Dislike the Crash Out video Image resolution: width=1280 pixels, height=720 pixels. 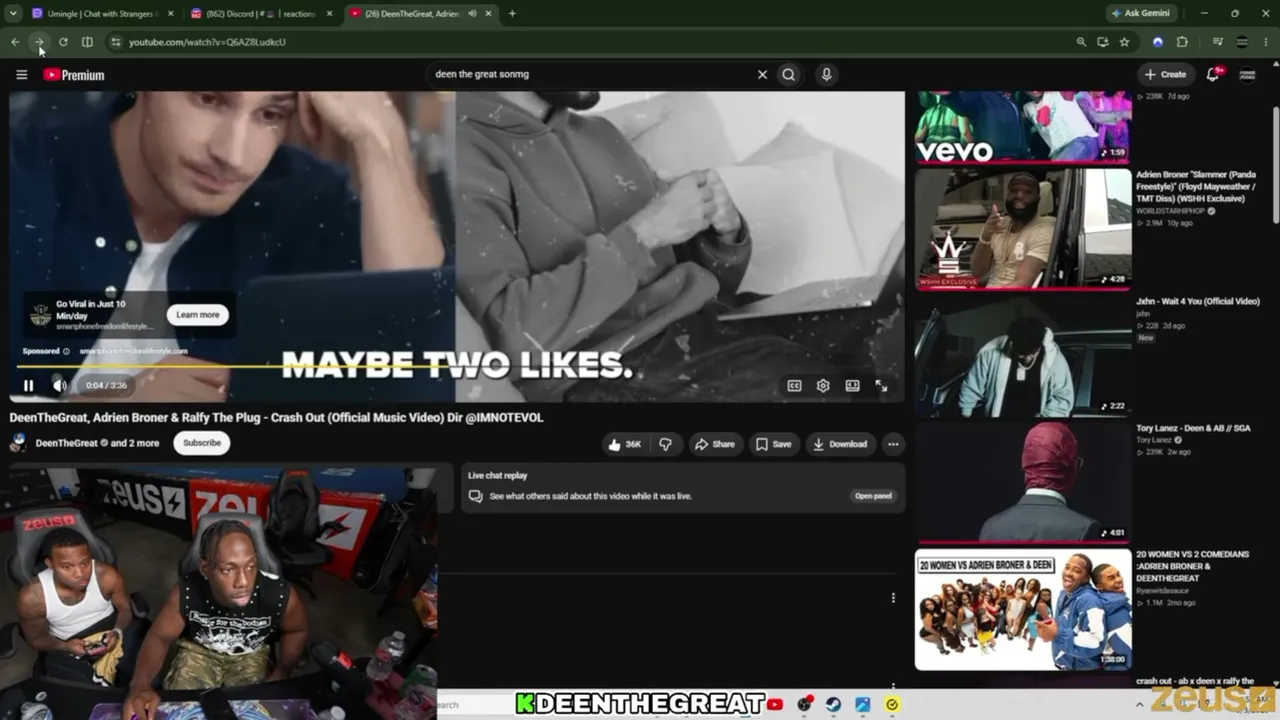click(665, 444)
